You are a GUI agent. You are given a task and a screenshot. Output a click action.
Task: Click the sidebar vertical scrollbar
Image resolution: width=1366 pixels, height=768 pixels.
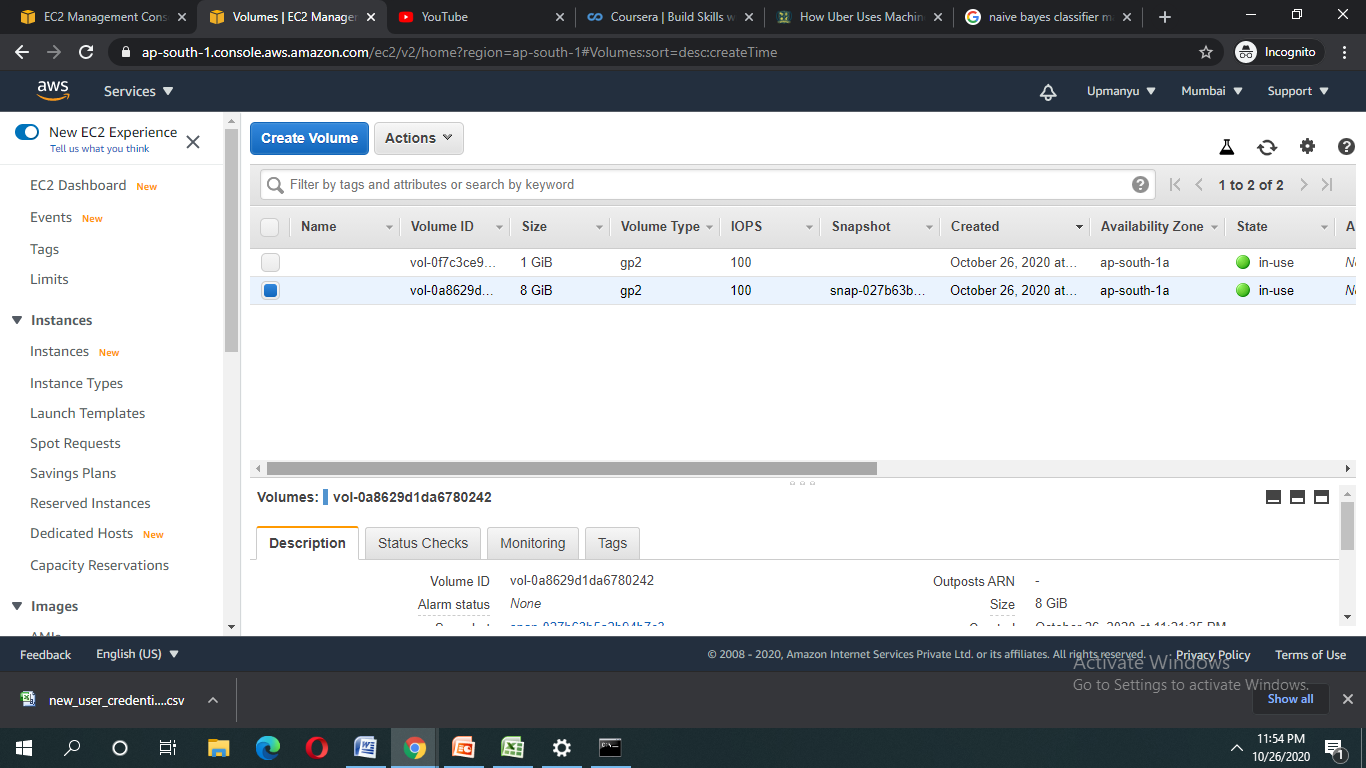pos(232,238)
